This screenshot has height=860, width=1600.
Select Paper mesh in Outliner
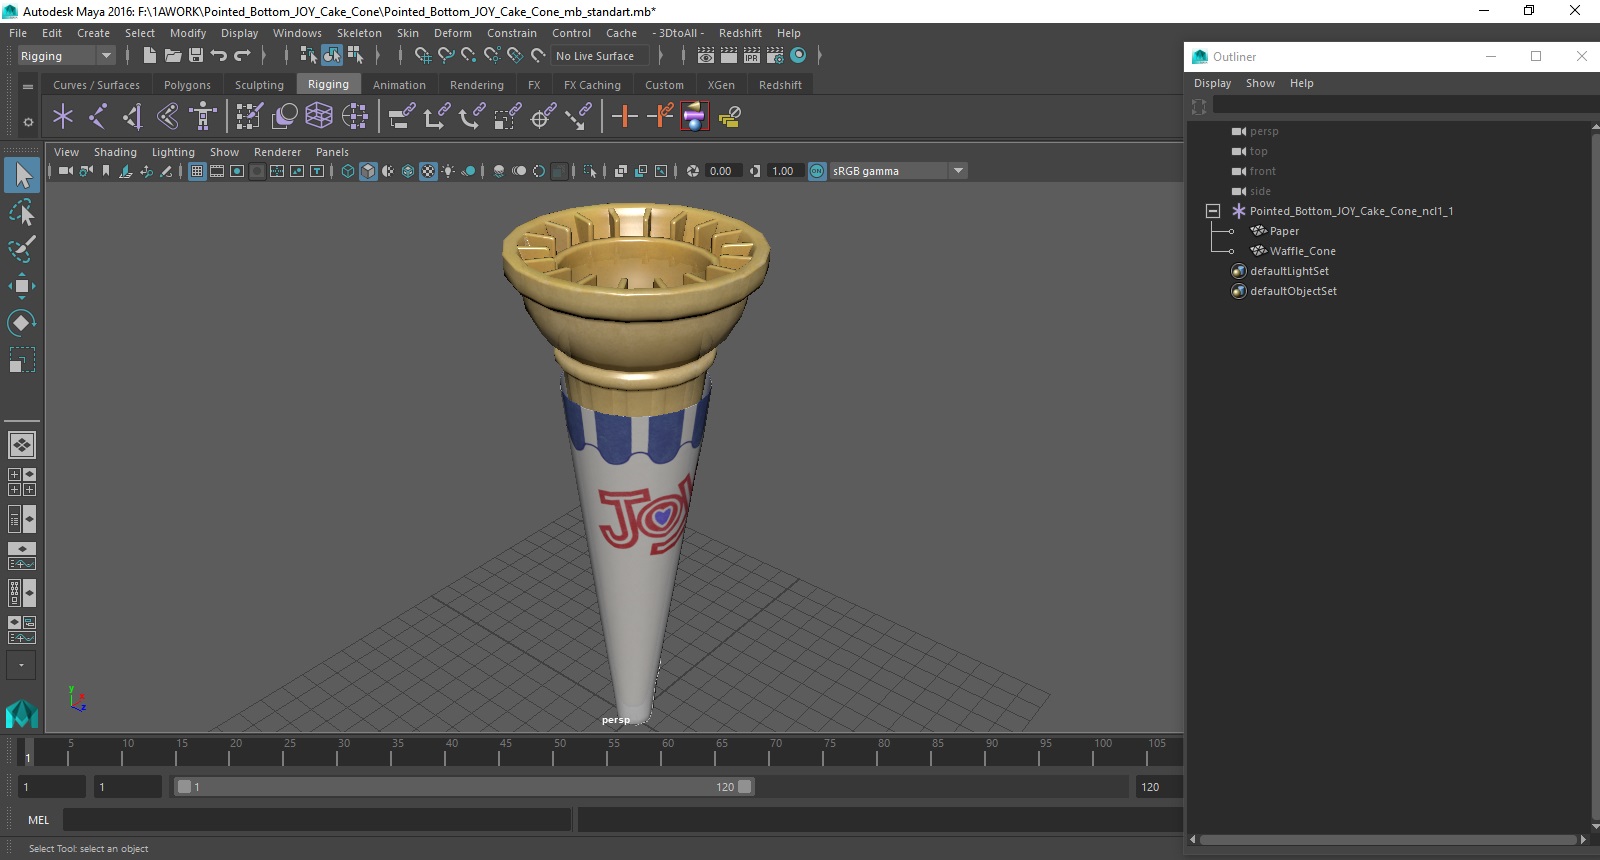[x=1284, y=231]
